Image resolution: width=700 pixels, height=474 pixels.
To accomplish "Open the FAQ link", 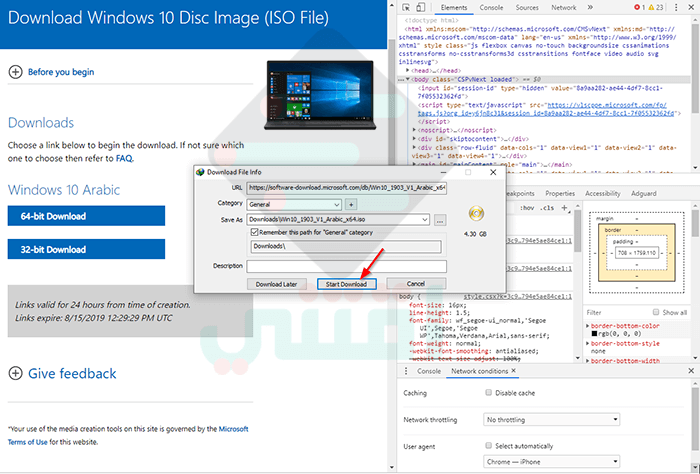I will point(124,158).
